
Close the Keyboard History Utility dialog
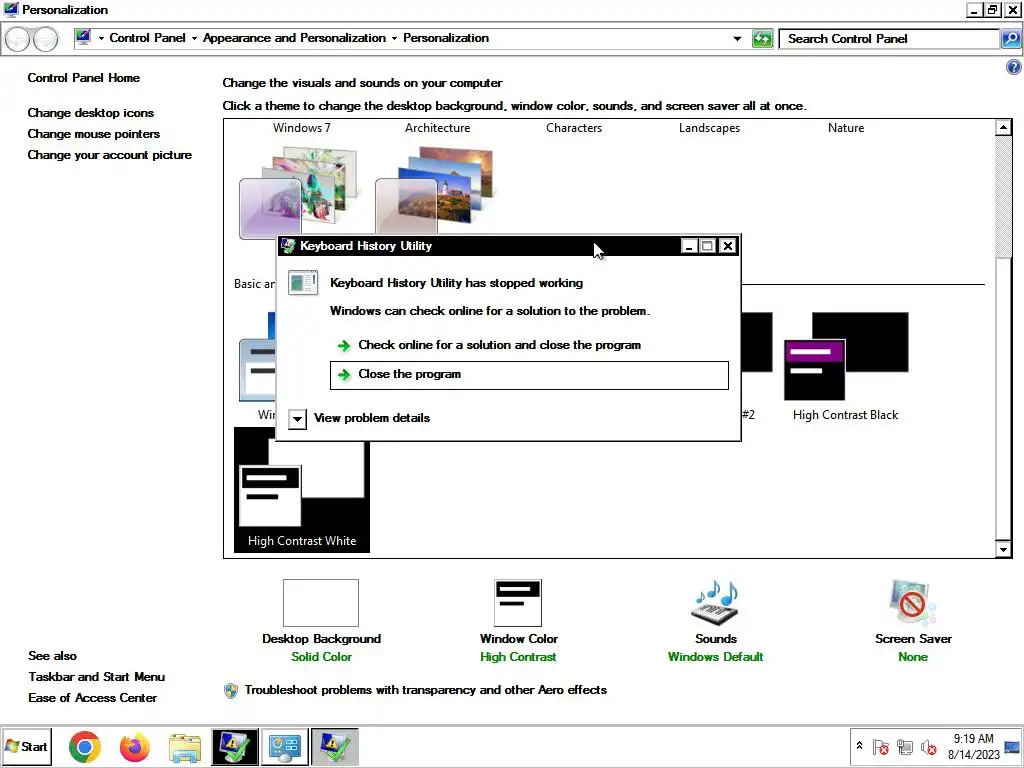click(x=728, y=246)
